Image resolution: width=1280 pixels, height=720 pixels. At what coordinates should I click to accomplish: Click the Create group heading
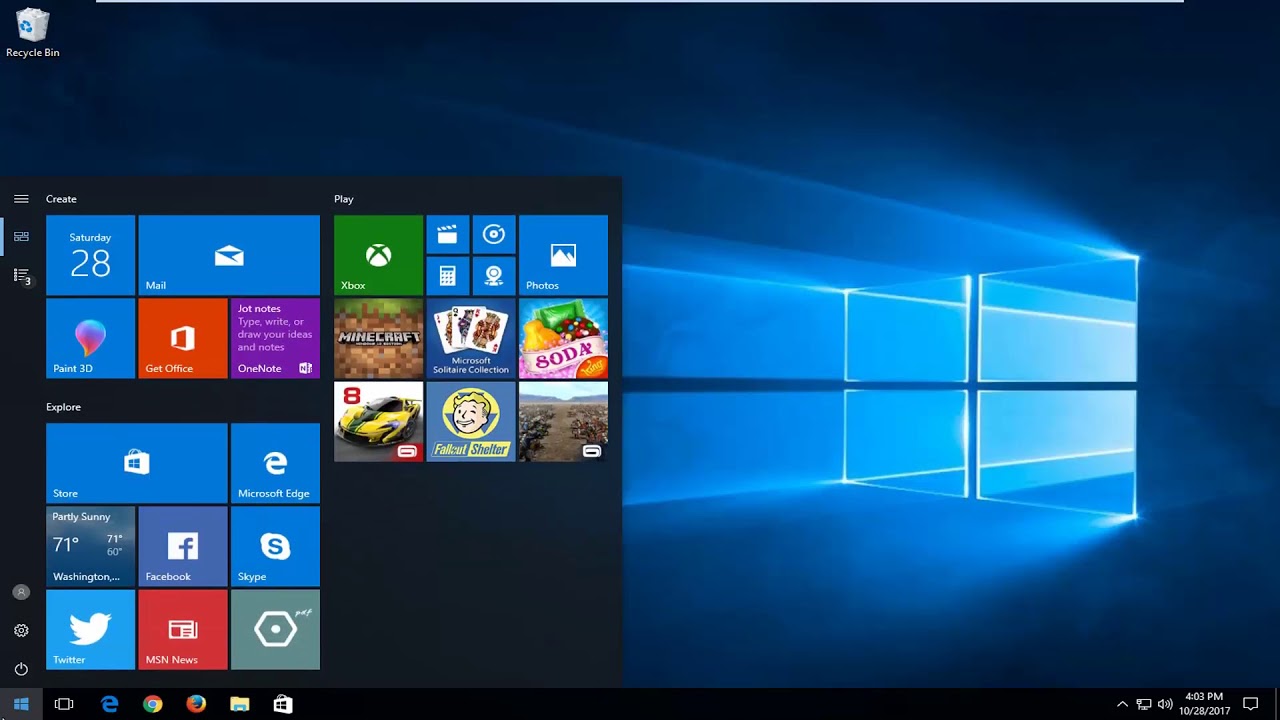coord(61,199)
